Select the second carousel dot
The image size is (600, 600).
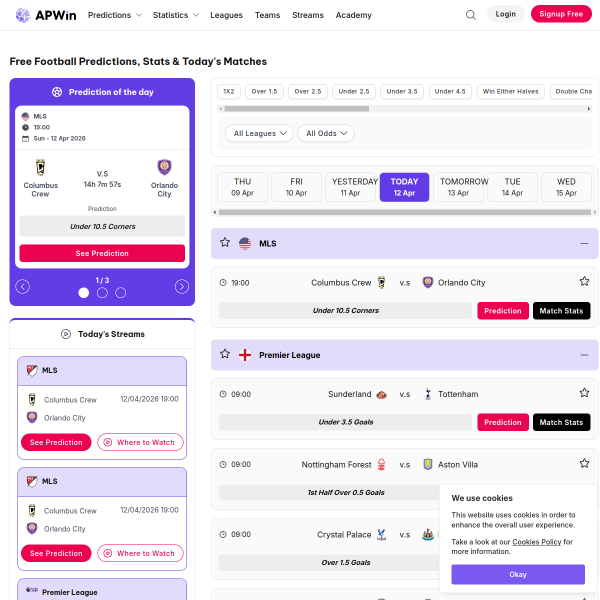point(102,293)
